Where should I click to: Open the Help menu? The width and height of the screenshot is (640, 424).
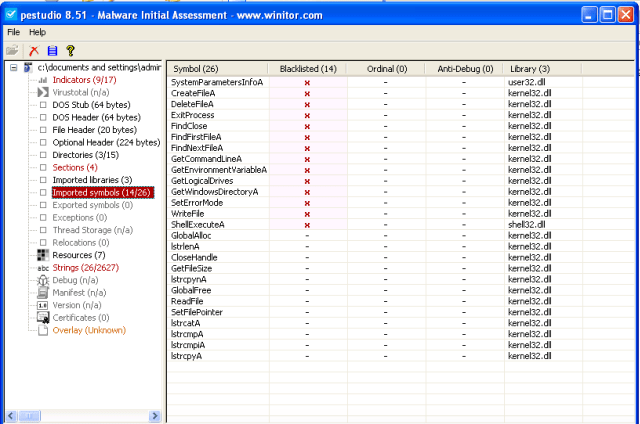(37, 32)
